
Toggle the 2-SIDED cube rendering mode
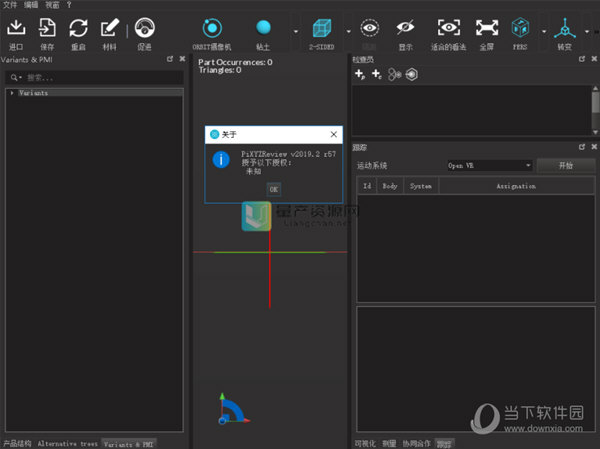point(321,30)
